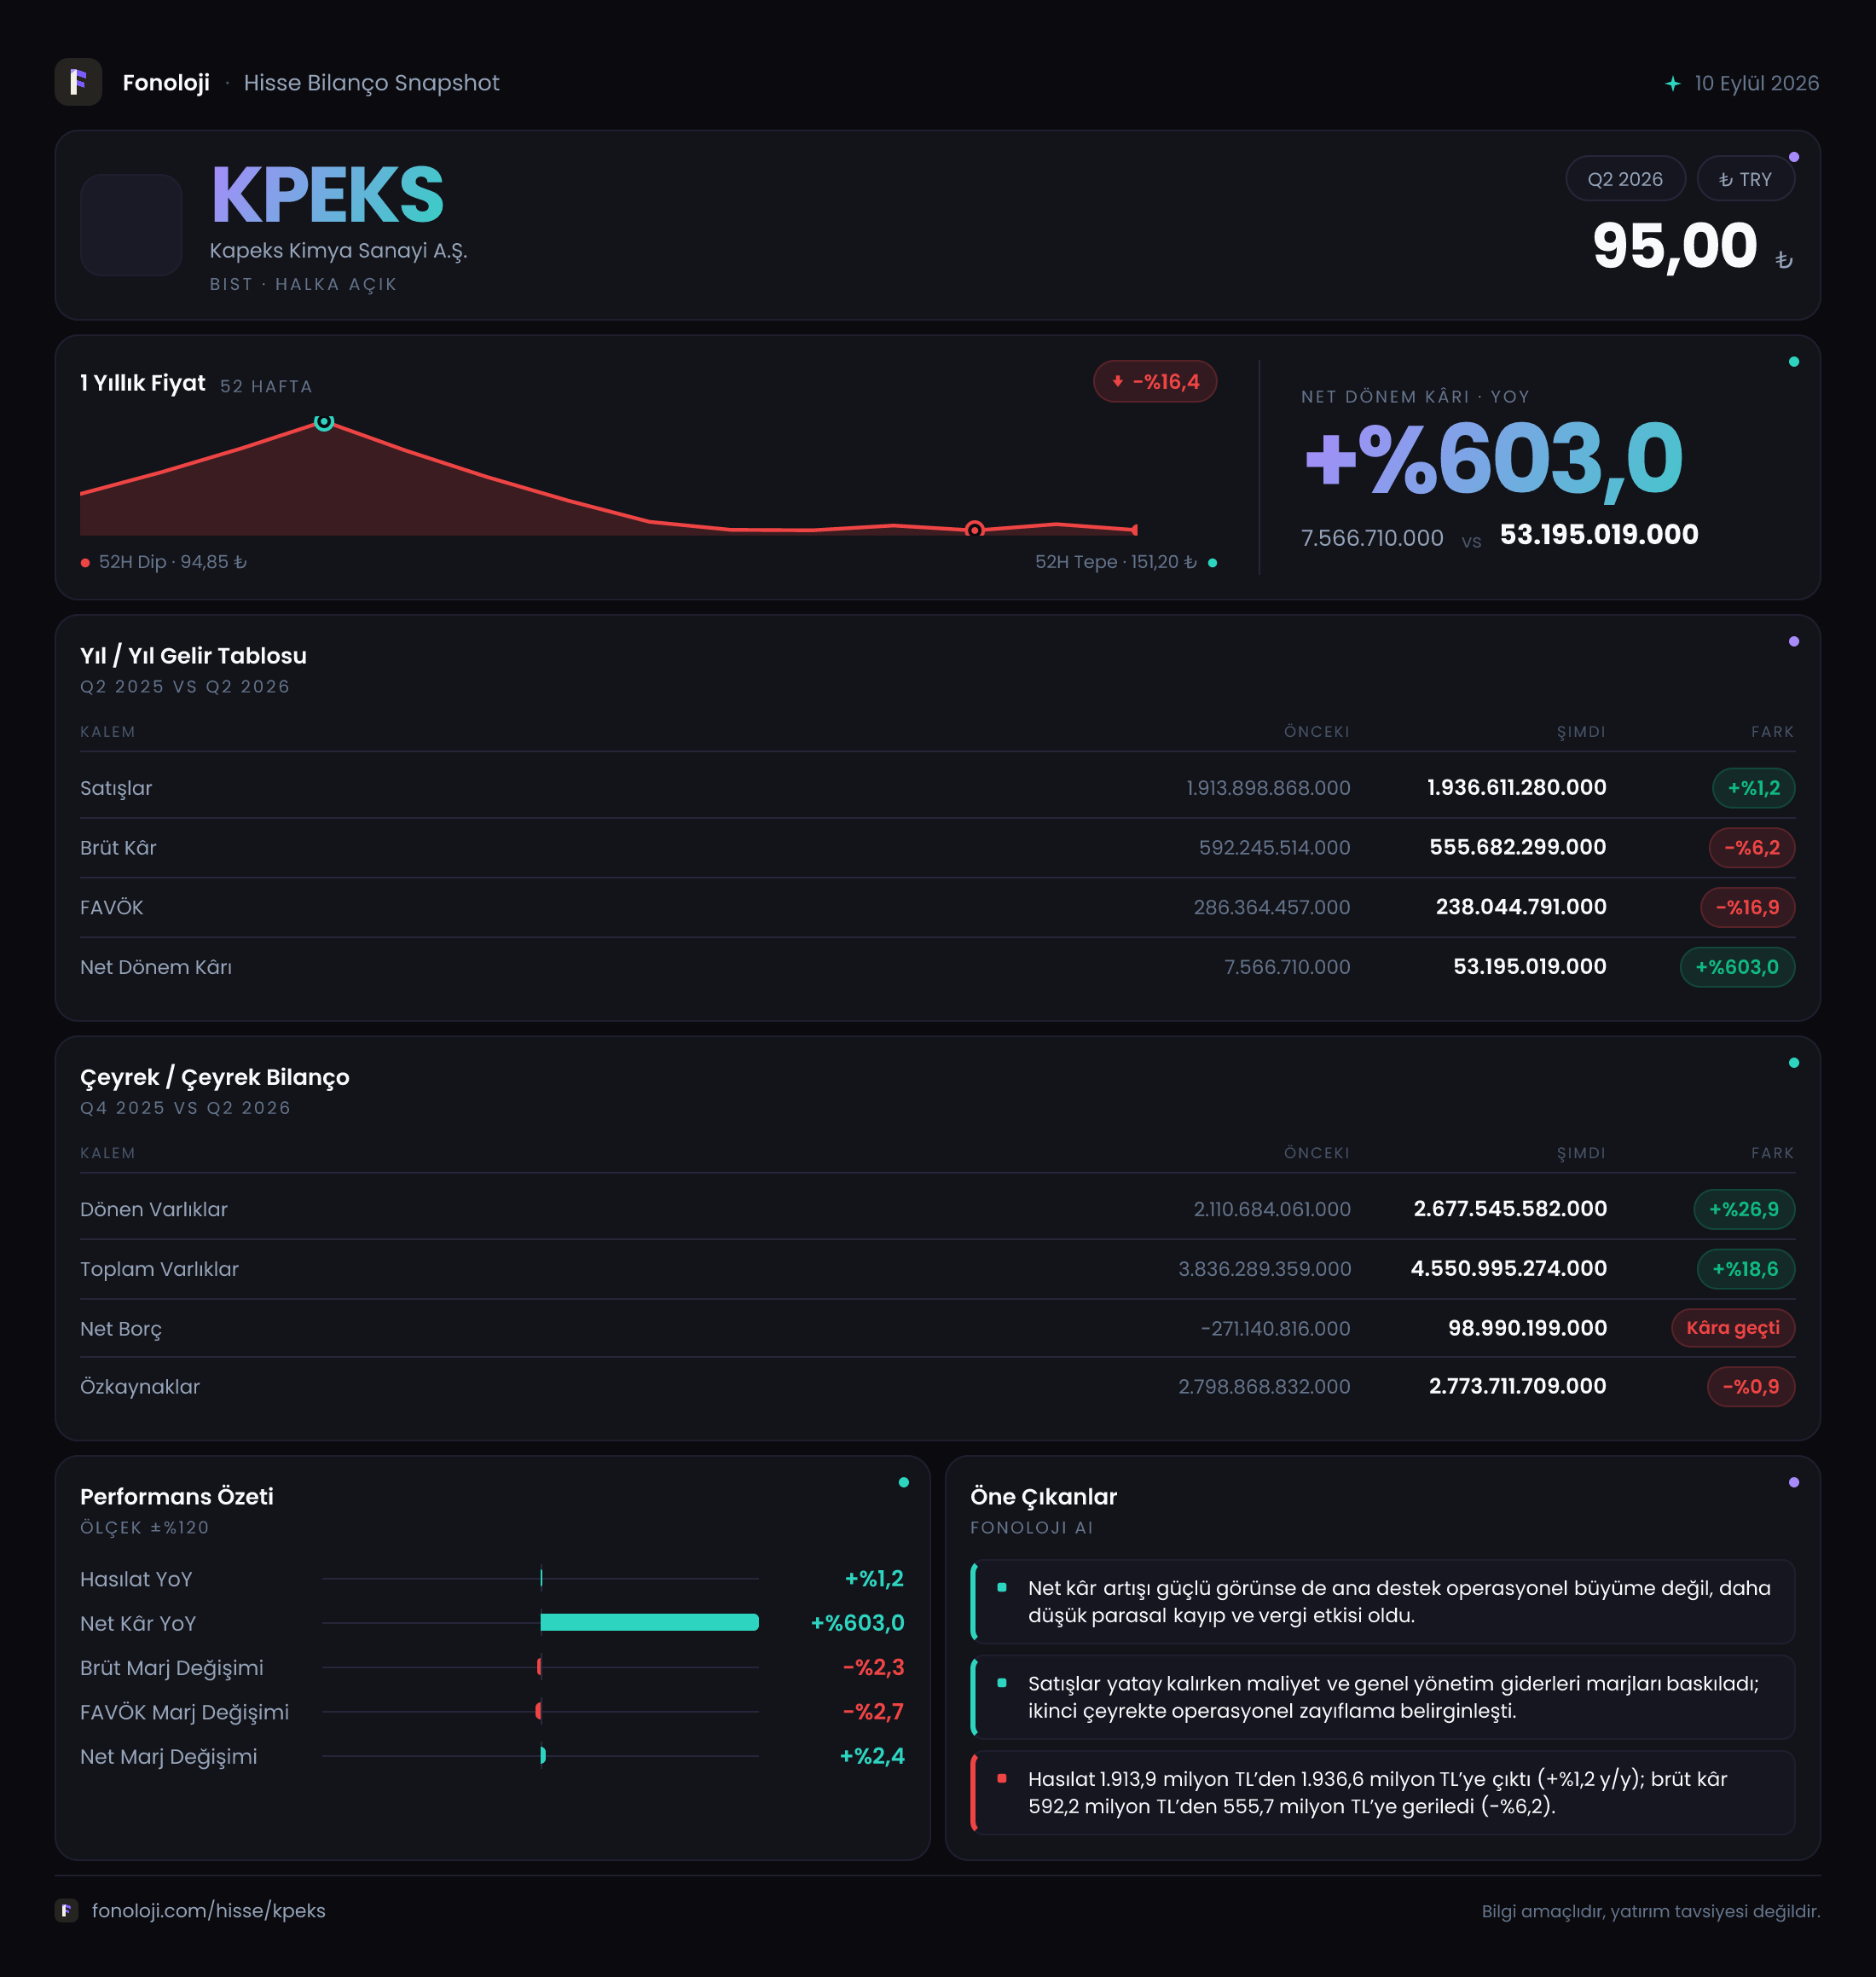Click the highlight starting 'Hasılat 1.913,9 milyon'
Screen dimensions: 1876x1977
tap(1383, 1792)
